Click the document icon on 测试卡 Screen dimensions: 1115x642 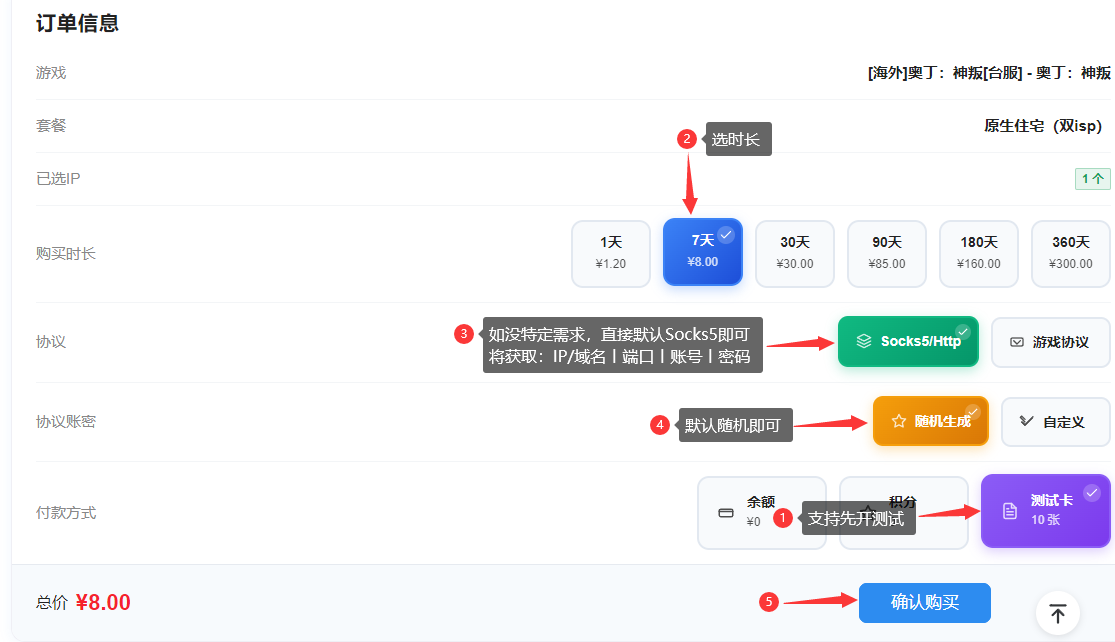coord(1009,511)
